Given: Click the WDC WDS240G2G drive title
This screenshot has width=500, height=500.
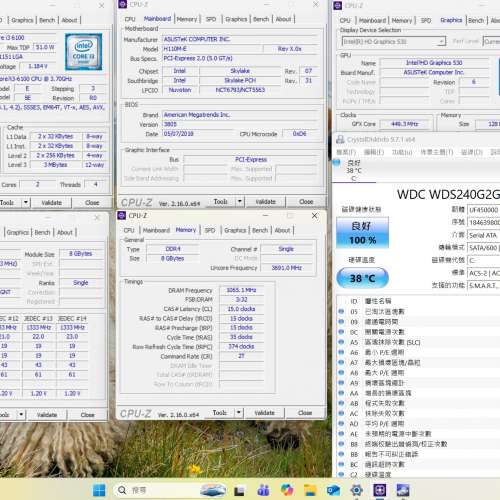Looking at the screenshot, I should pyautogui.click(x=448, y=195).
